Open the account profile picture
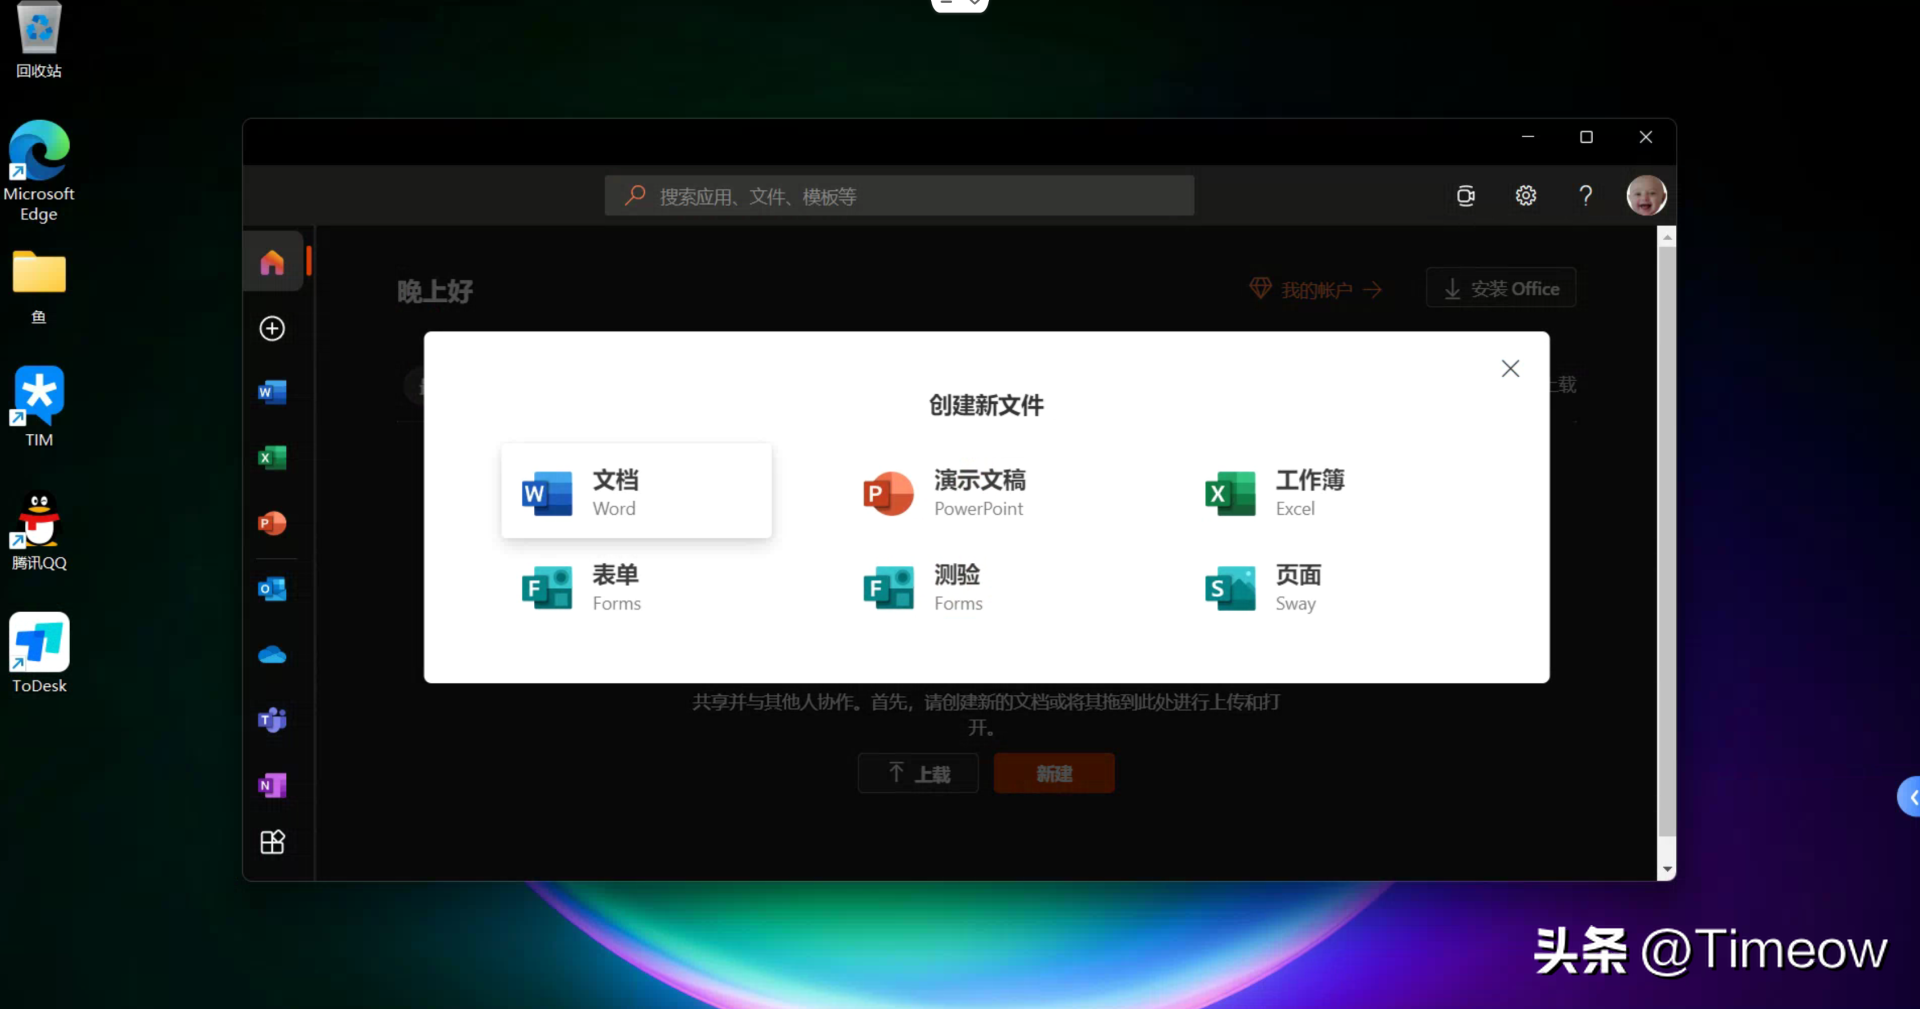1920x1009 pixels. 1646,196
